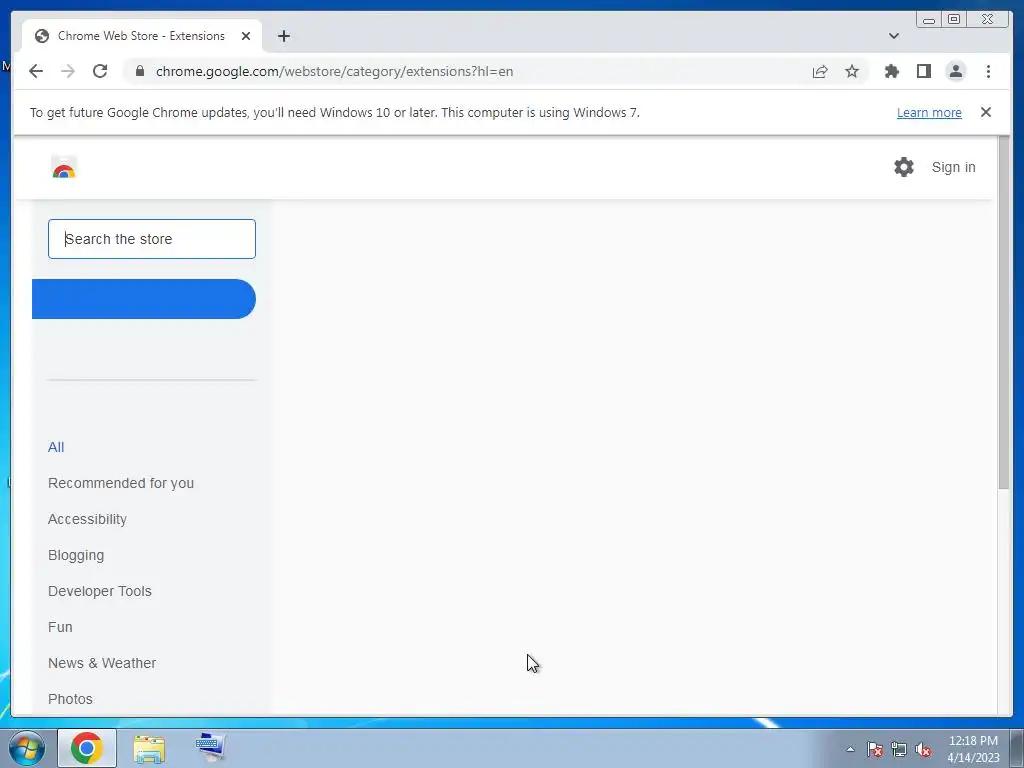Open the clock showing 12:18 PM
This screenshot has width=1024, height=768.
click(x=973, y=749)
